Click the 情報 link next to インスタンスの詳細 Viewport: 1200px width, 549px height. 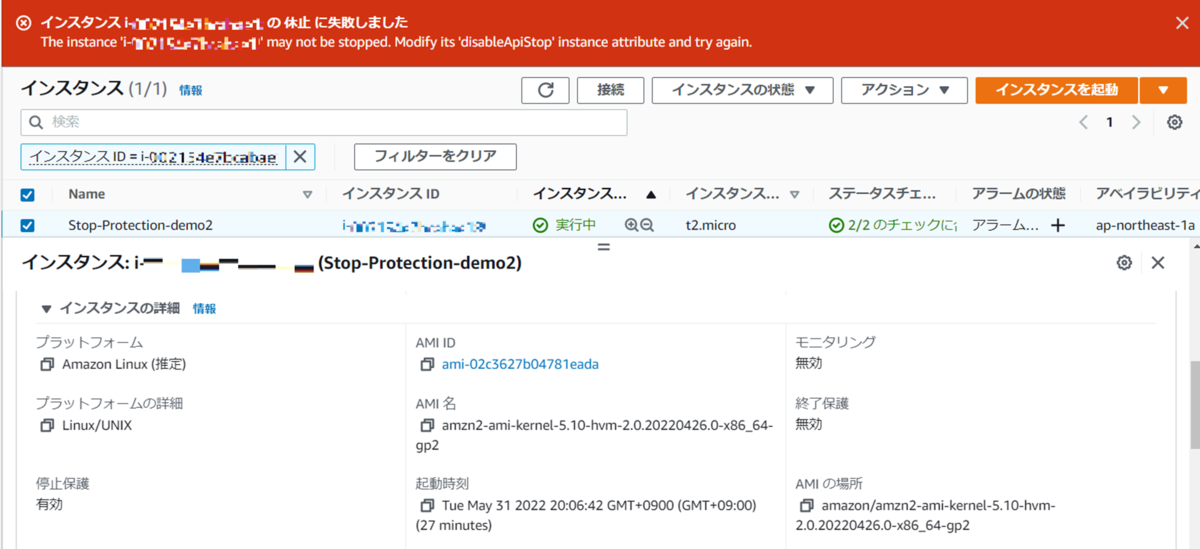(x=204, y=309)
